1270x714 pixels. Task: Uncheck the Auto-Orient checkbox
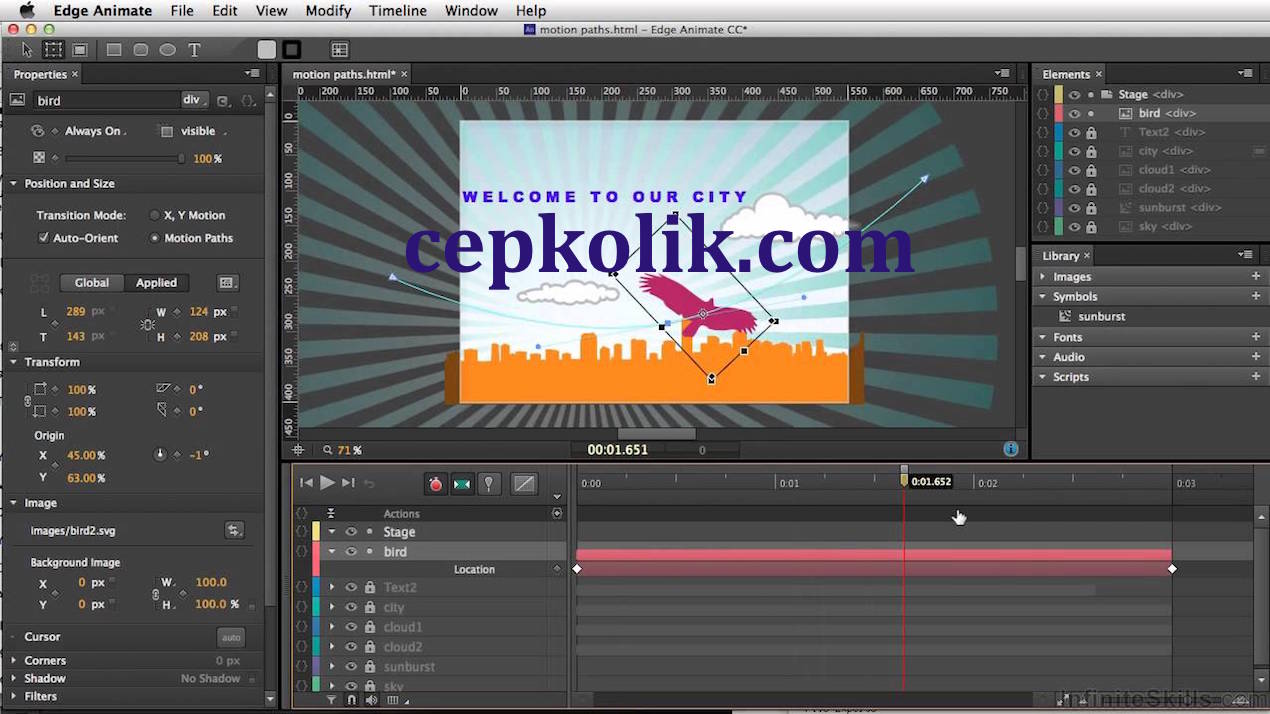tap(43, 238)
